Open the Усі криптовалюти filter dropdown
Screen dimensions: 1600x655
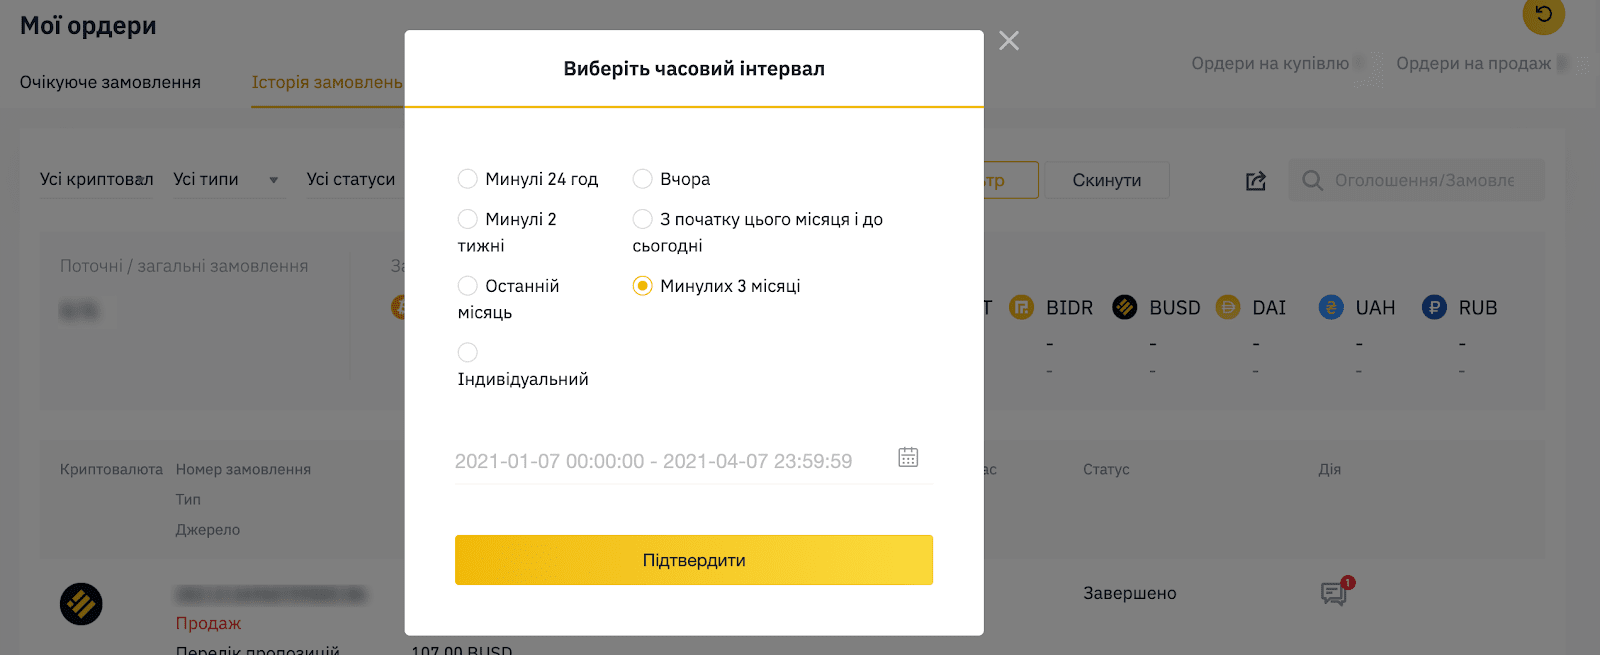point(97,180)
